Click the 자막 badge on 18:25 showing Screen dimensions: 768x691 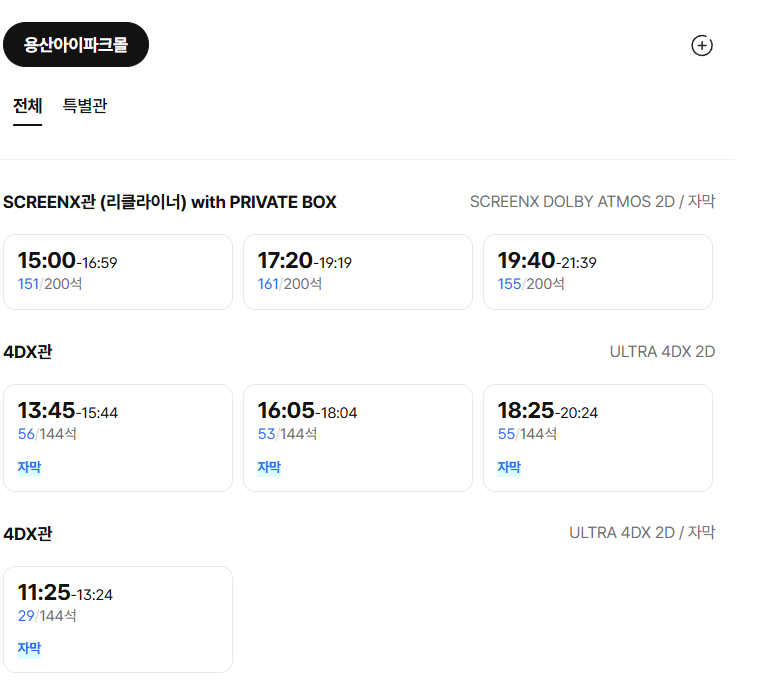point(510,467)
